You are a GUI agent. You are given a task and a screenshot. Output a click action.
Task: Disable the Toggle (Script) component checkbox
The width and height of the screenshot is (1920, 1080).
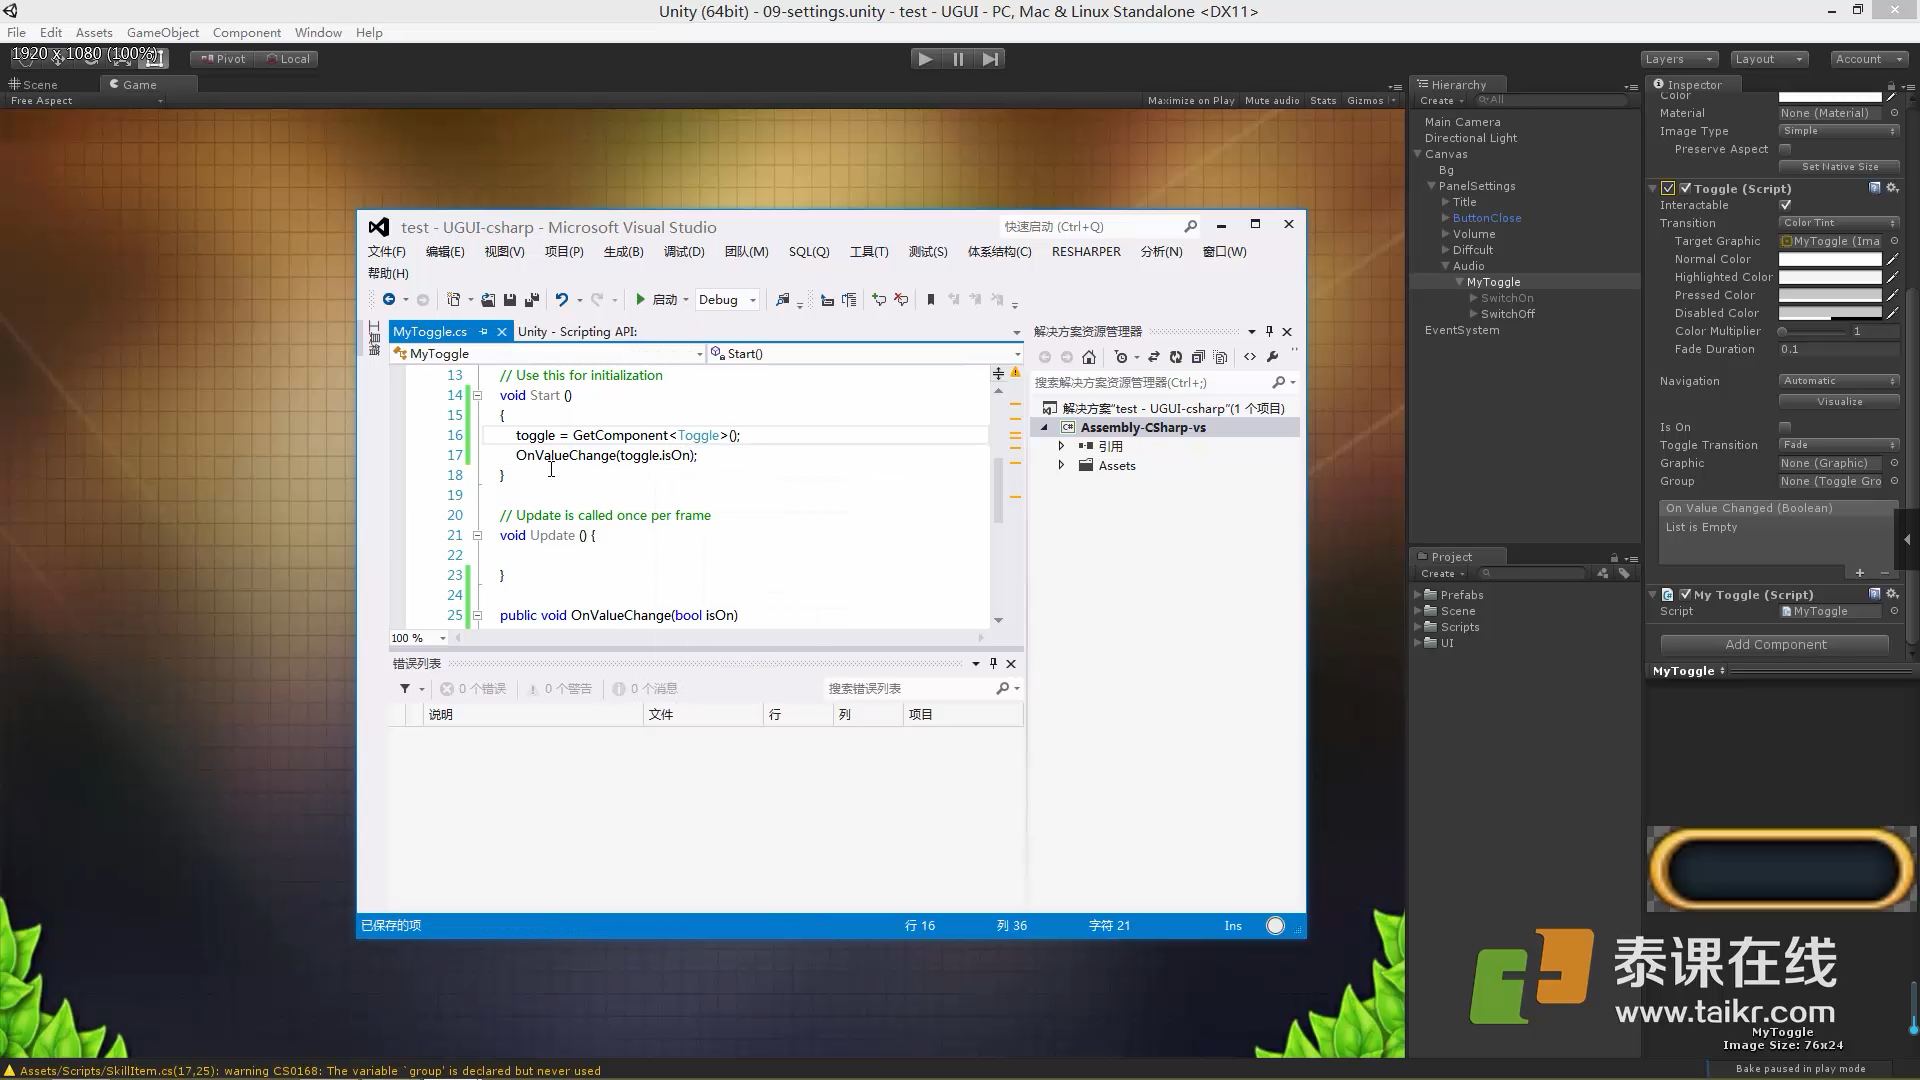1686,188
